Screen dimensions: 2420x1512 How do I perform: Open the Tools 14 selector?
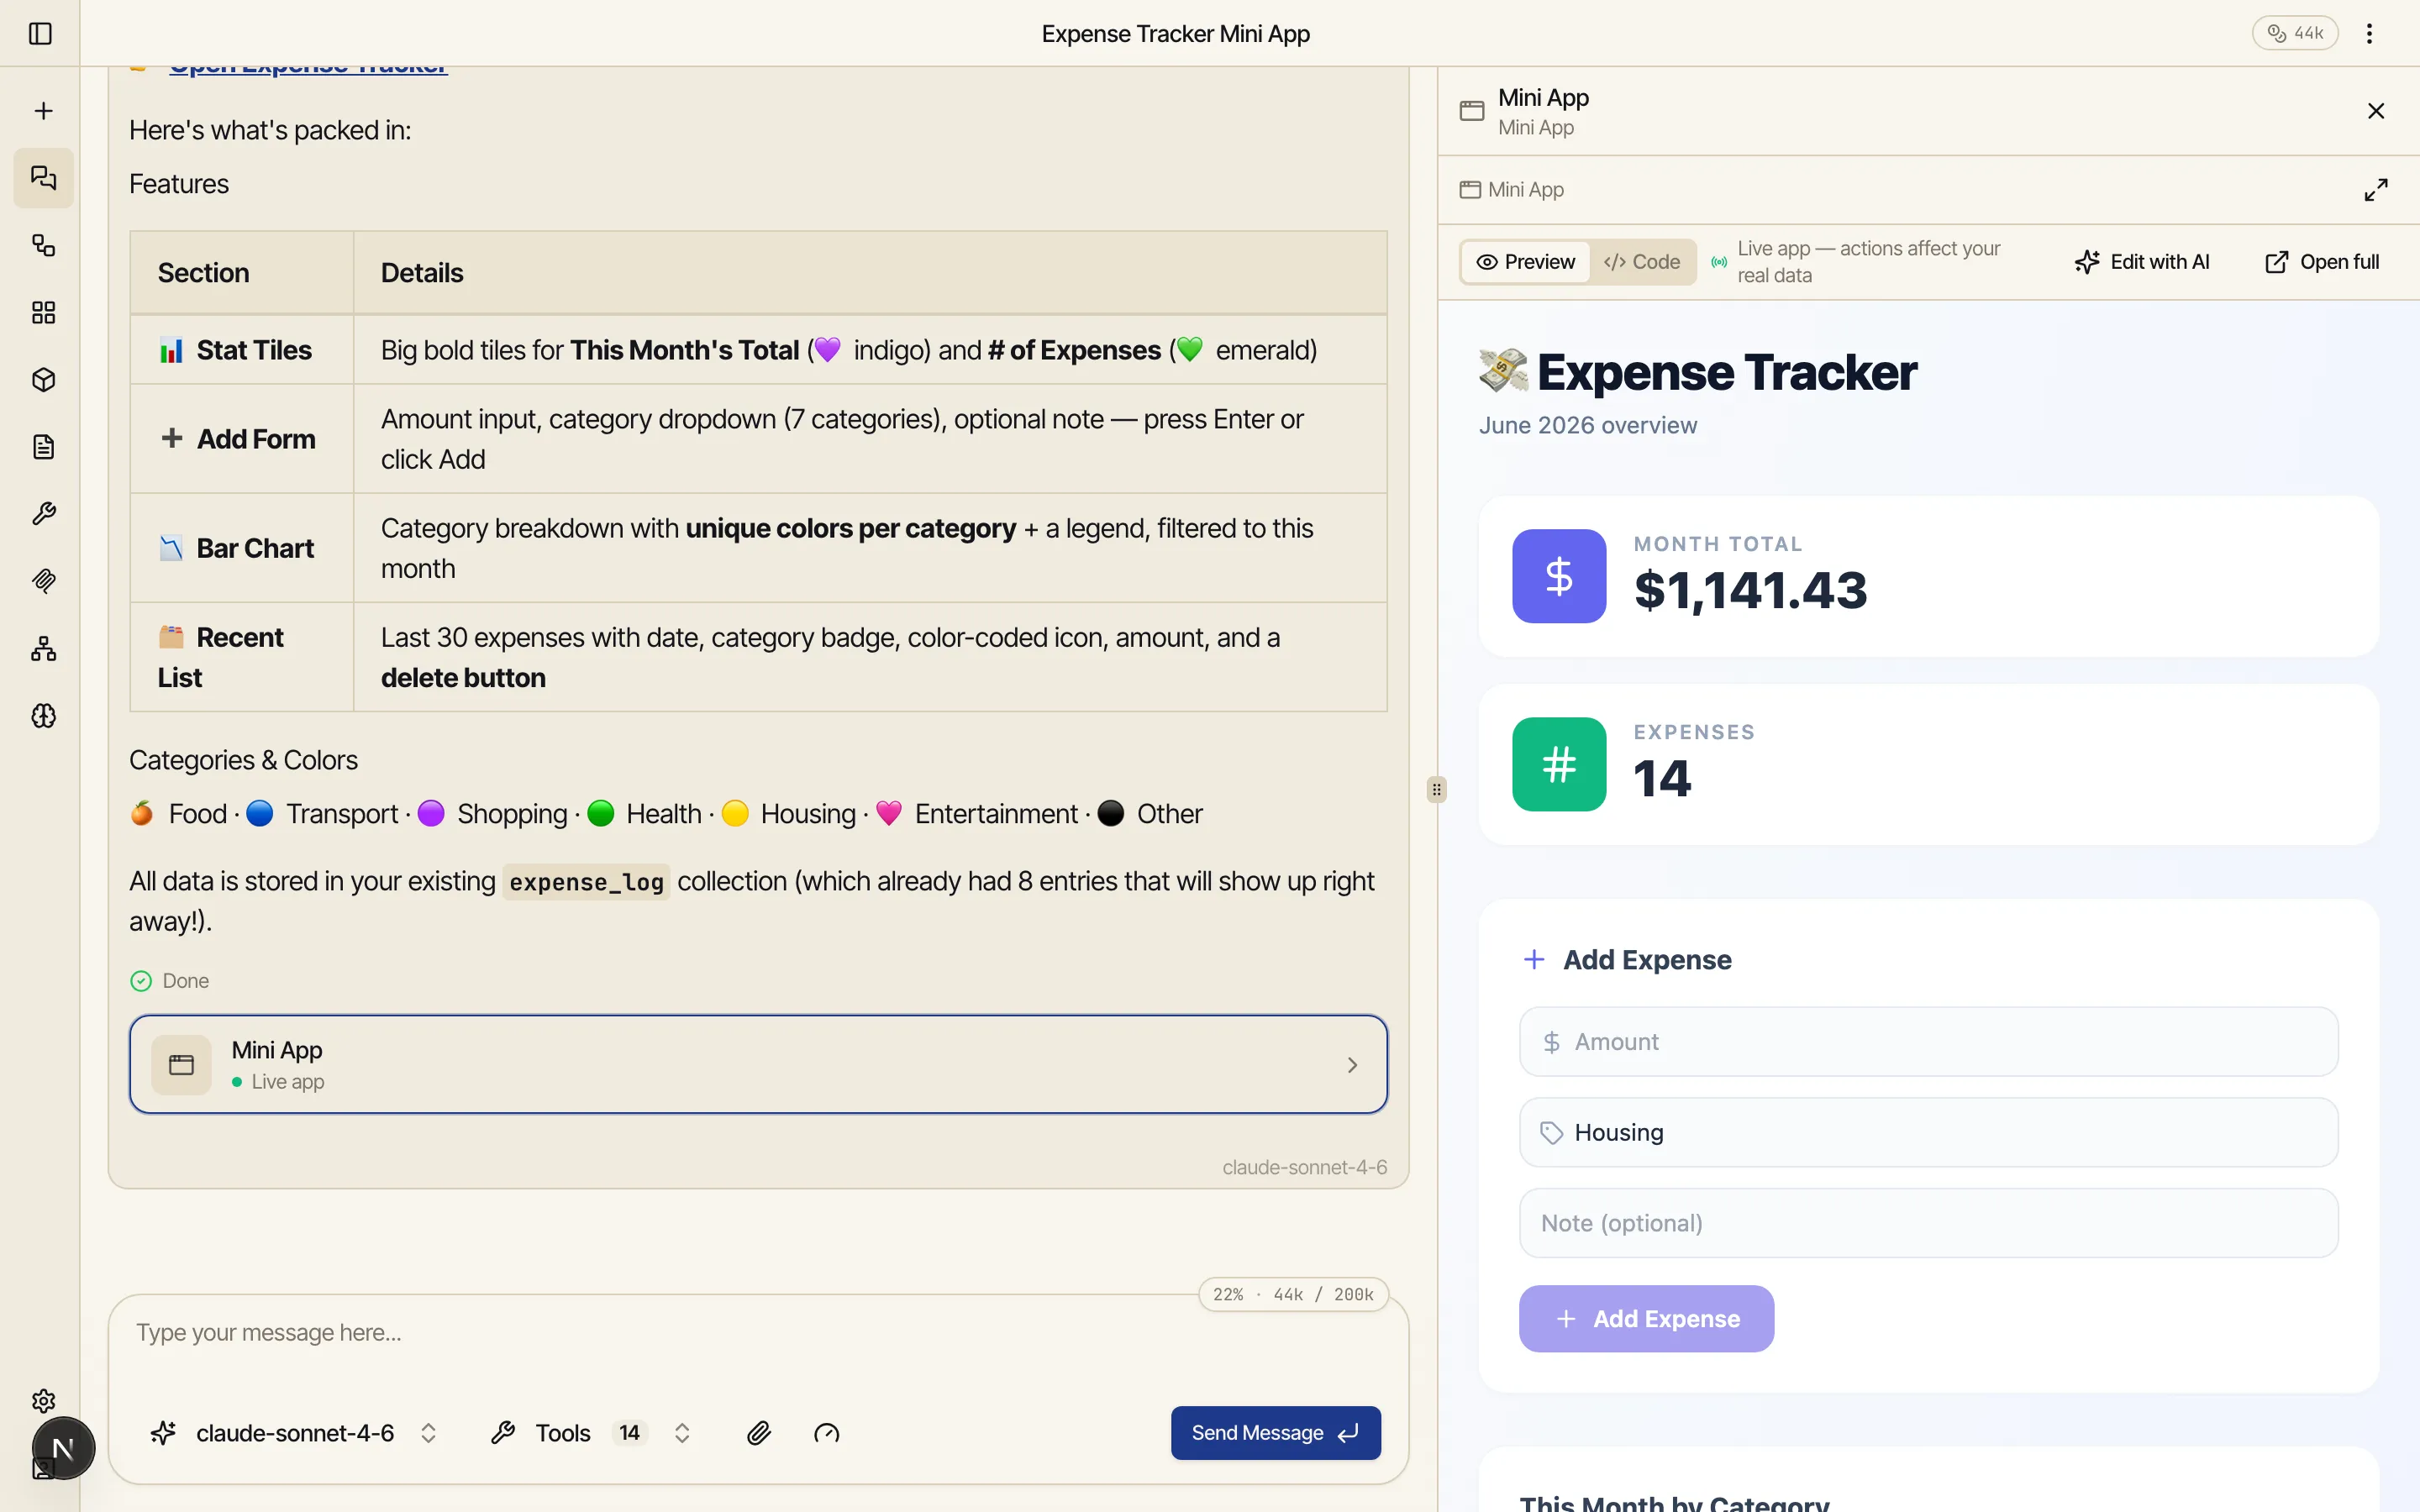(x=590, y=1433)
